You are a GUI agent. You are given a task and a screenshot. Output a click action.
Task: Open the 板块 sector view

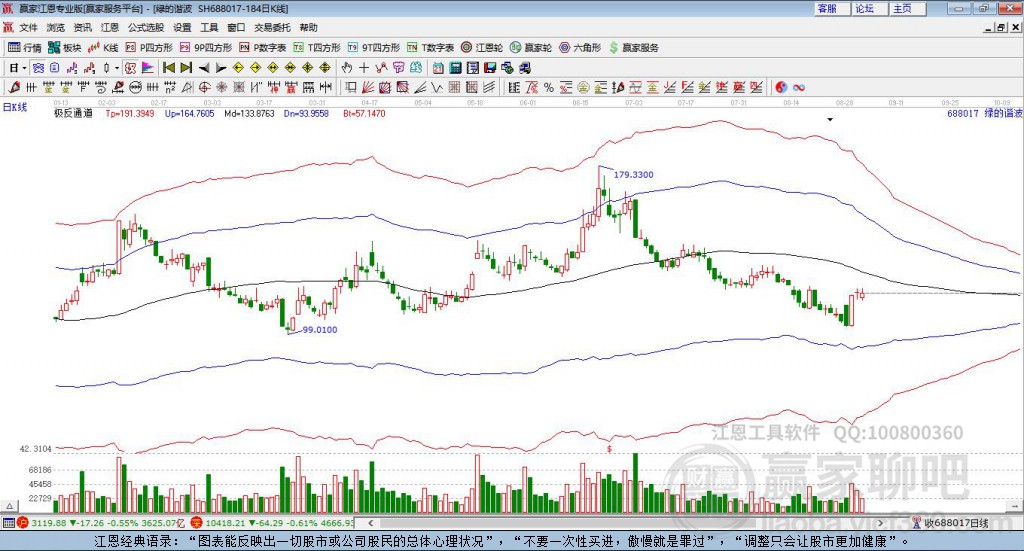[64, 48]
